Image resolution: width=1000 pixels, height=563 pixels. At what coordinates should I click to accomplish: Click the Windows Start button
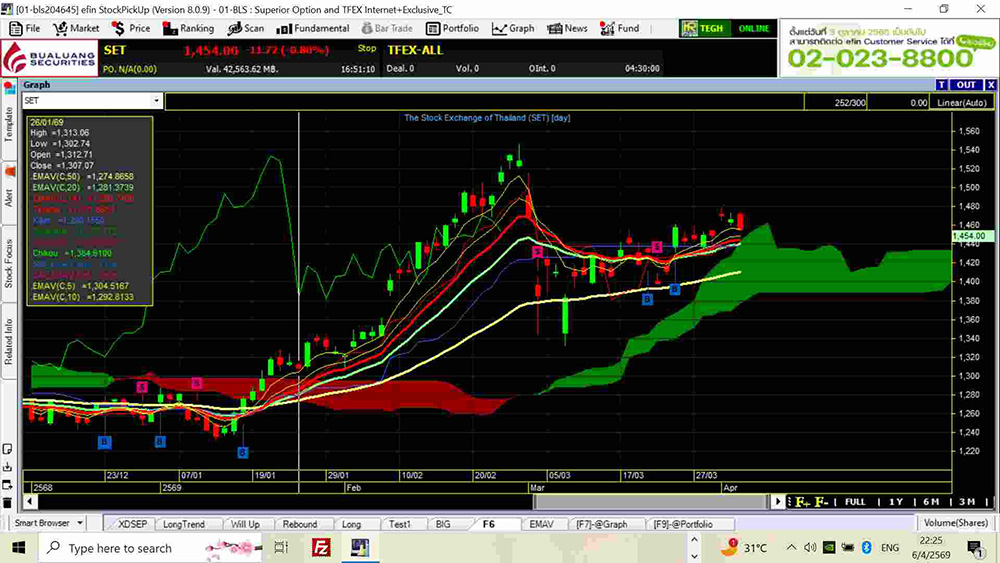click(18, 548)
